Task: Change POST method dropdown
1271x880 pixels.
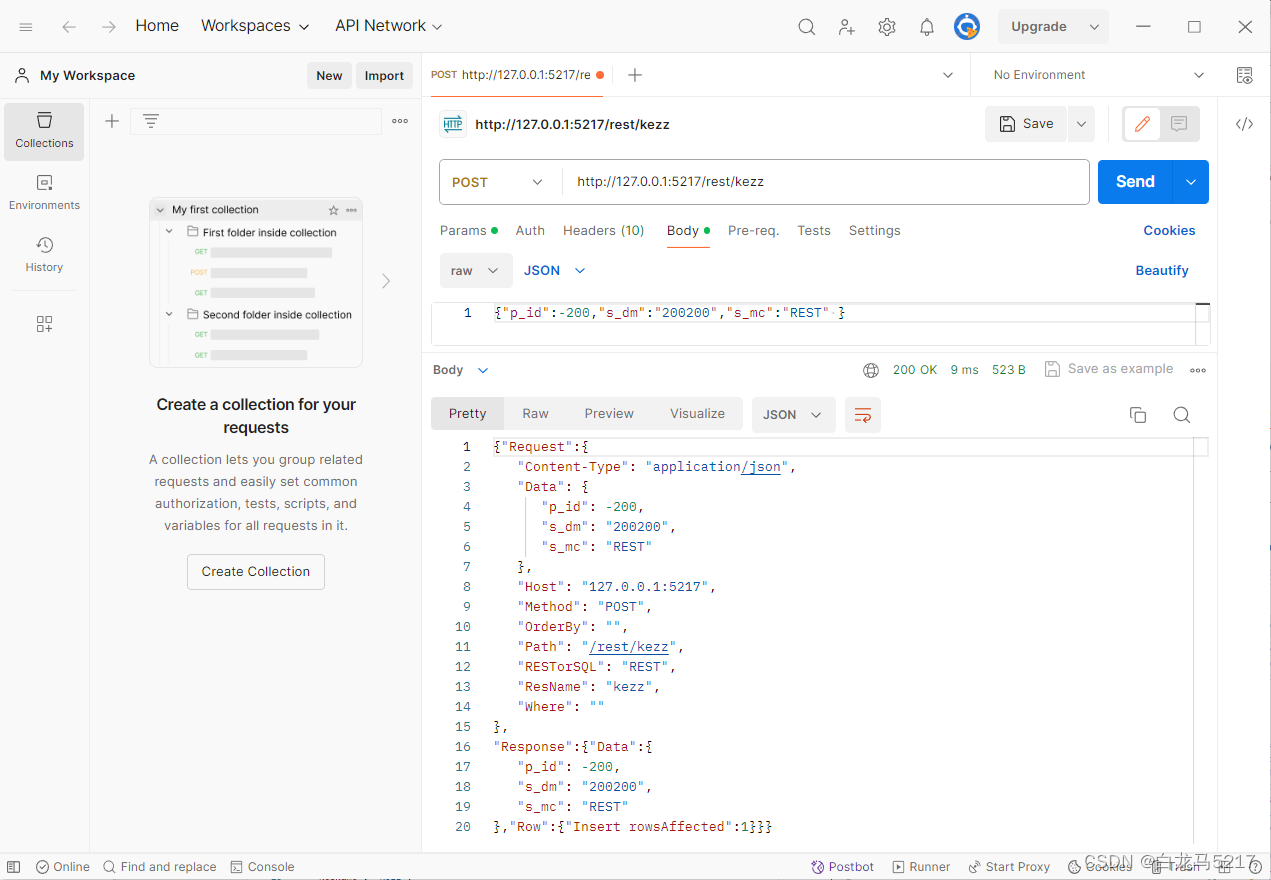Action: [497, 182]
